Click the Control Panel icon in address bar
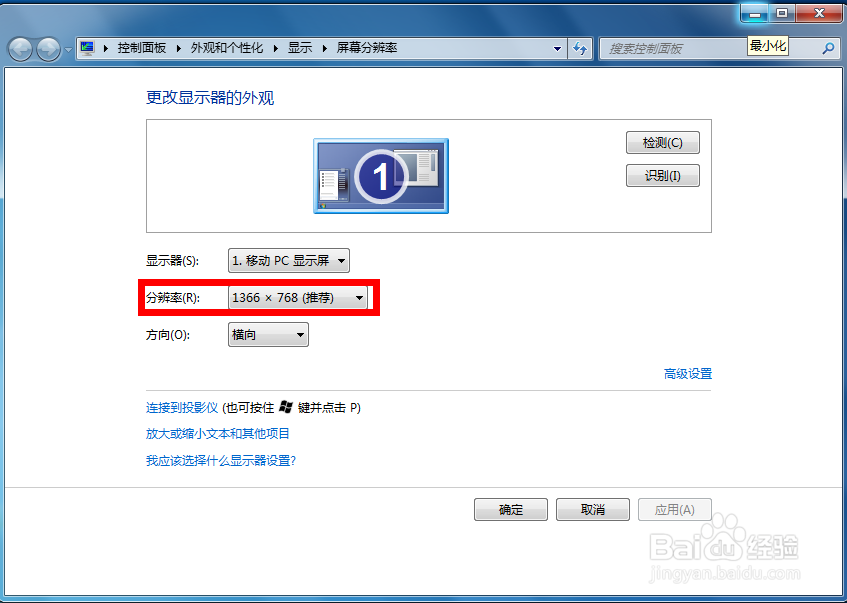Screen dimensions: 847x603 pos(86,48)
